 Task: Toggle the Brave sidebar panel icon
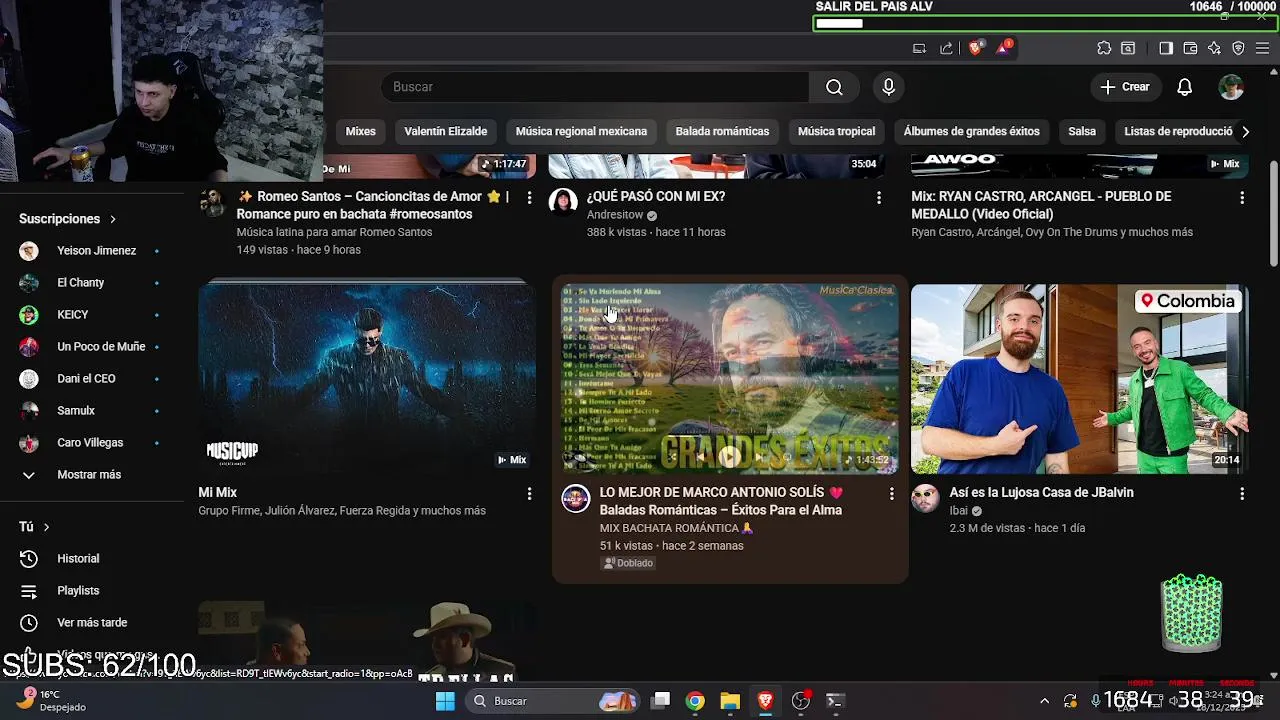pos(1166,48)
